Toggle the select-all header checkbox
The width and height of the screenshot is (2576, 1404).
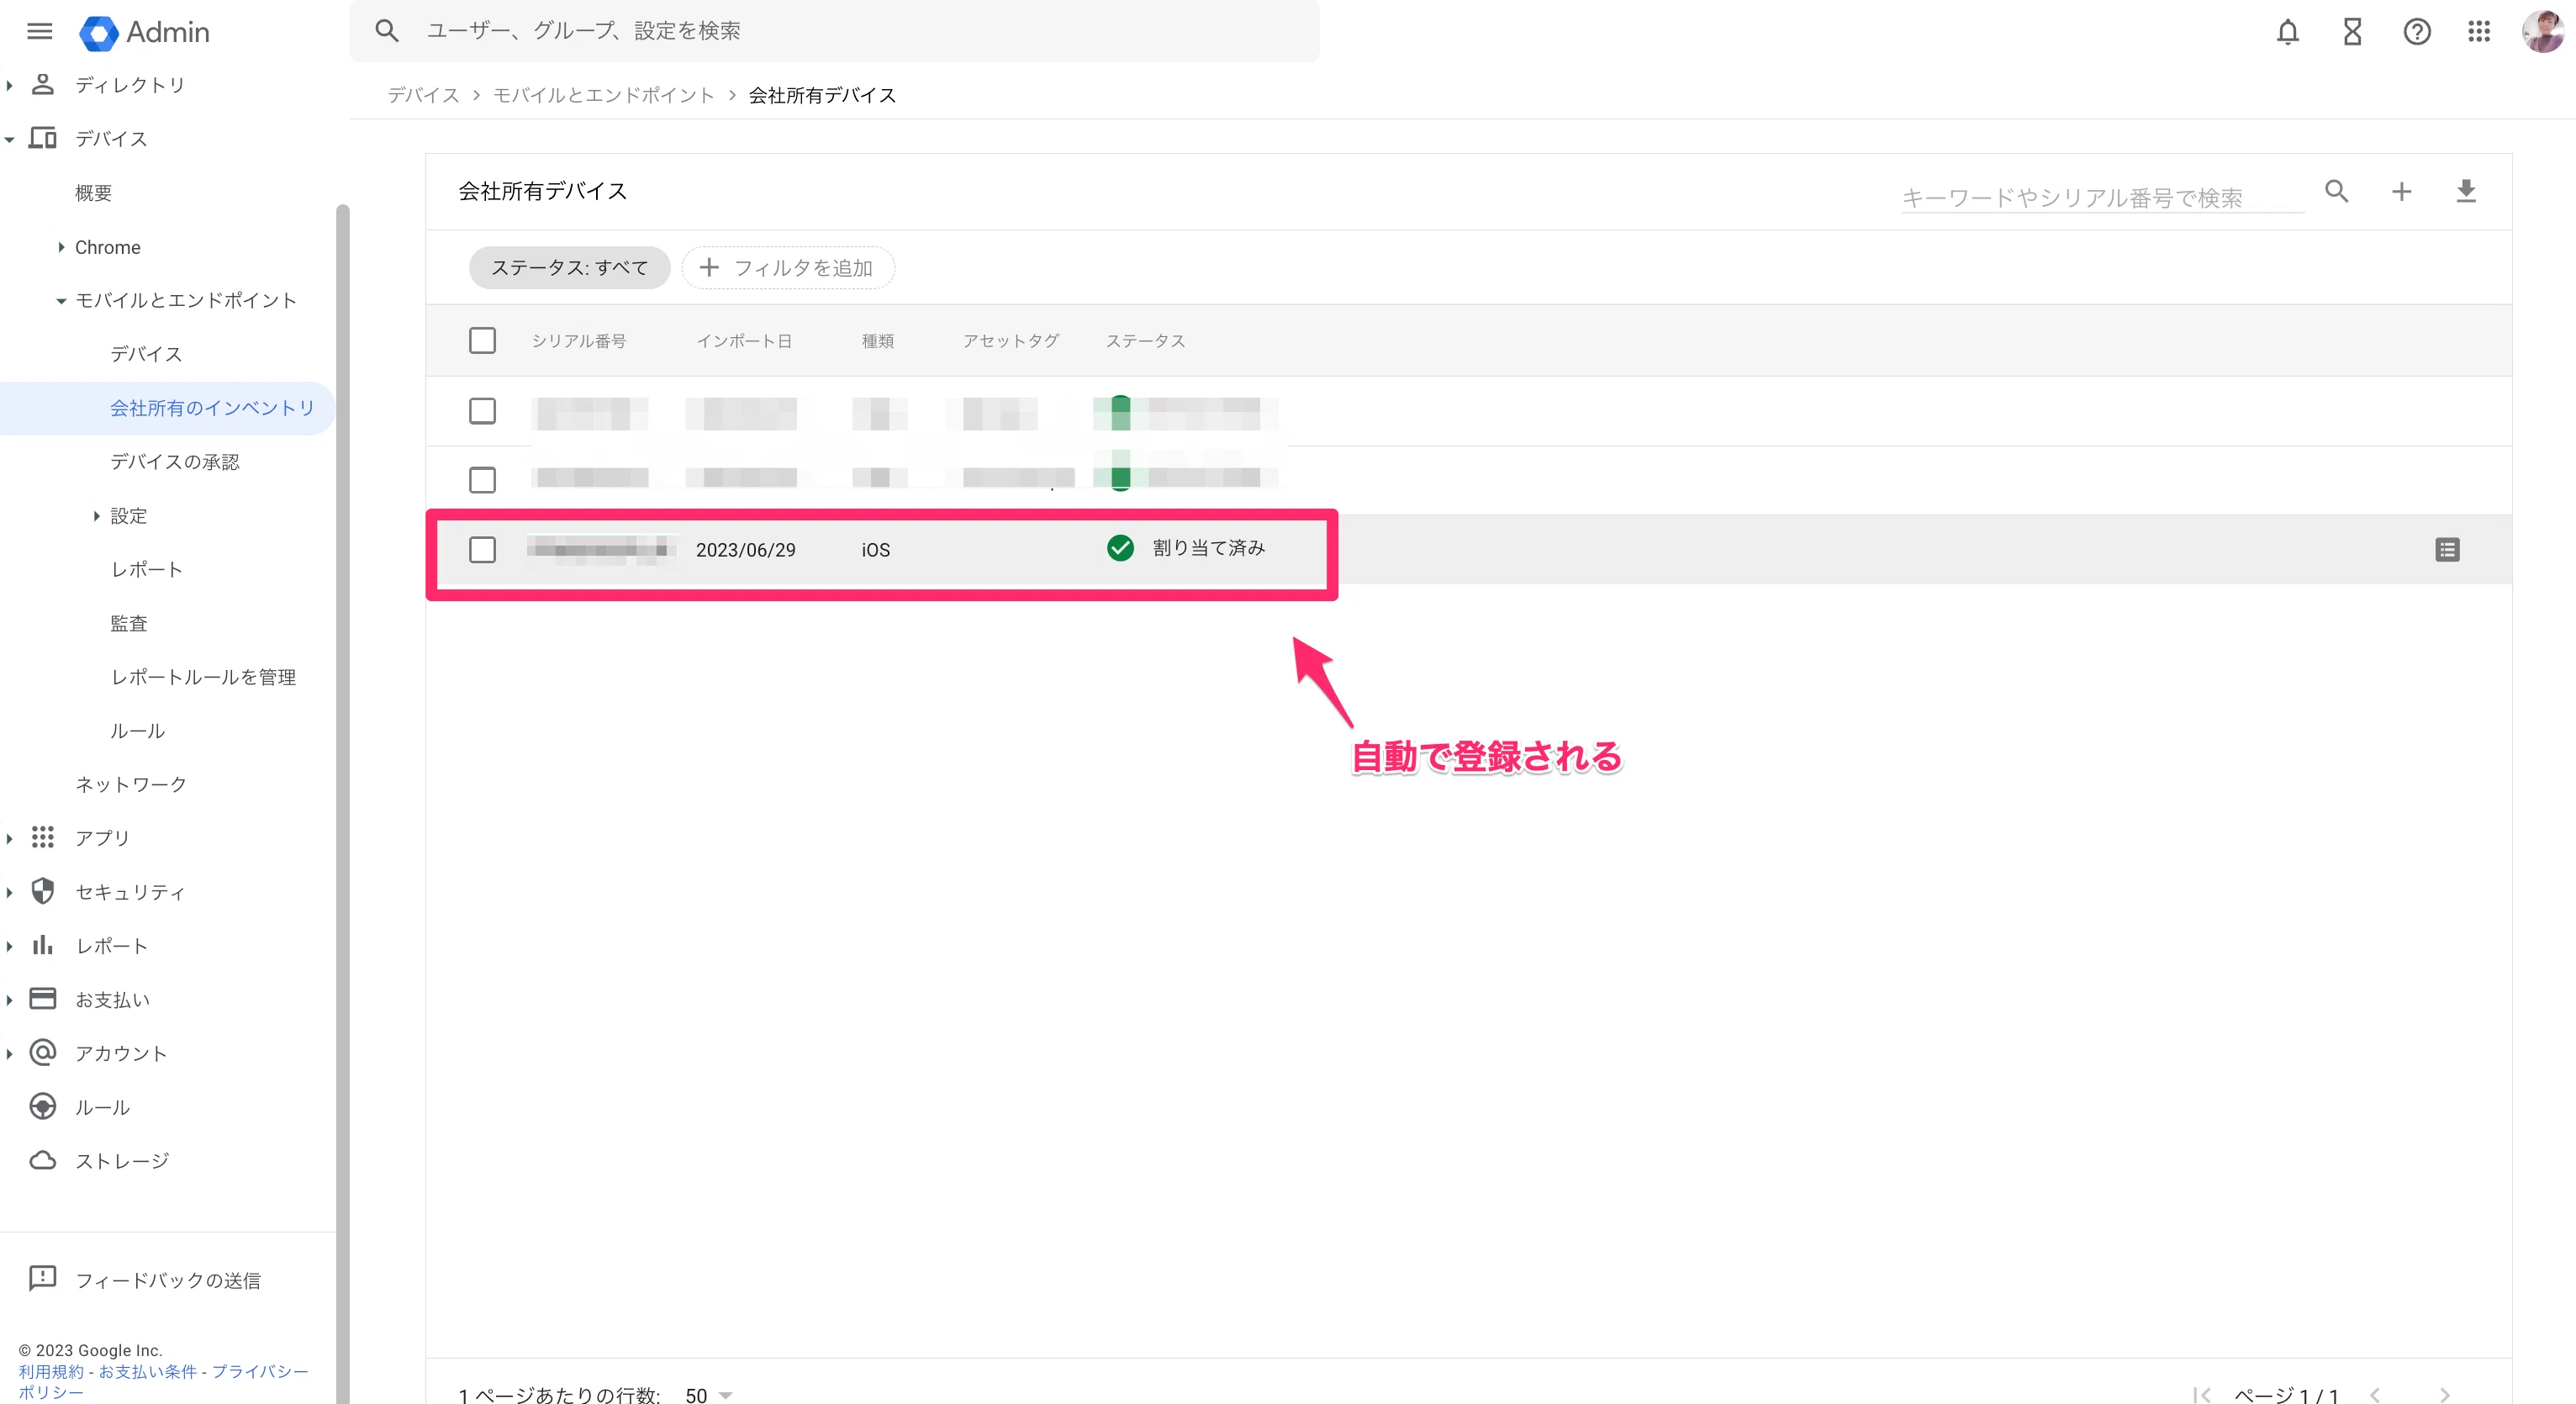482,340
